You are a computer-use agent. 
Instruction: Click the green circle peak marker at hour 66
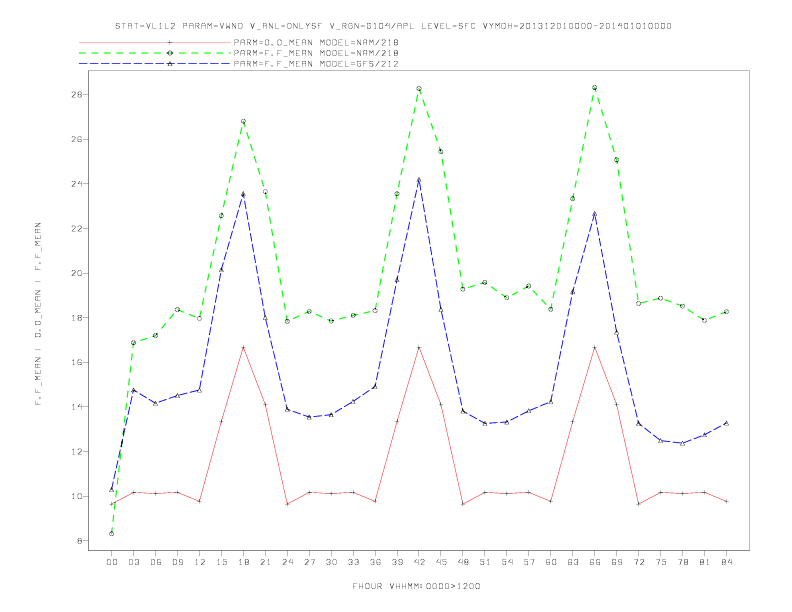coord(595,88)
